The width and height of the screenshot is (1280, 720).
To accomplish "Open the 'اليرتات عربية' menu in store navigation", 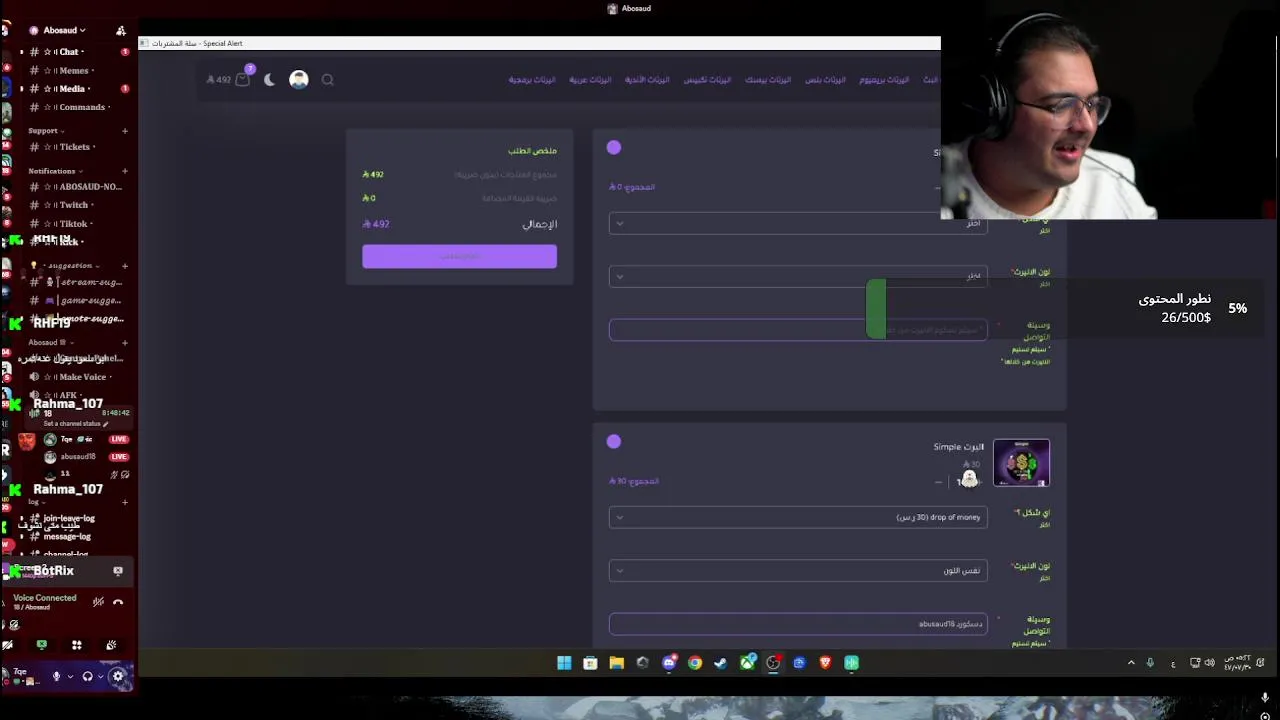I will [590, 79].
